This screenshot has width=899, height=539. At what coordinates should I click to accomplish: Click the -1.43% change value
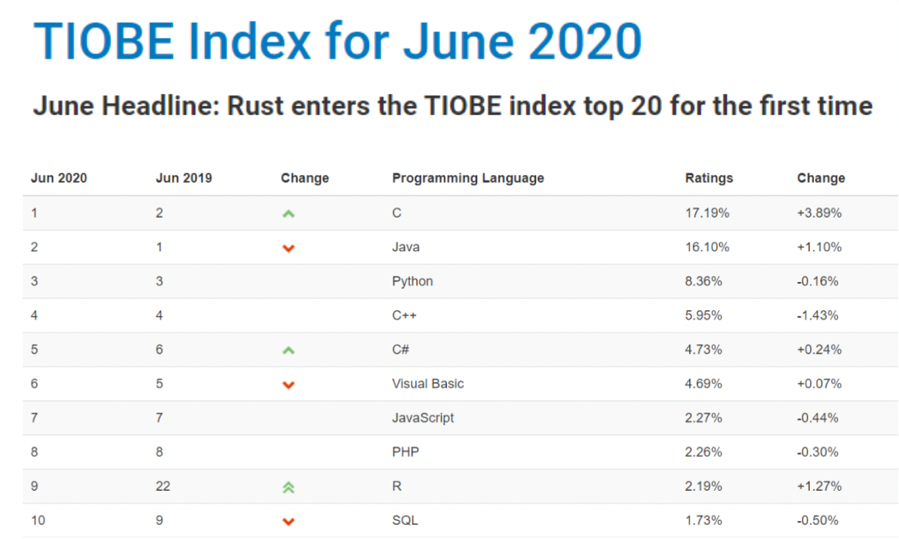click(818, 315)
